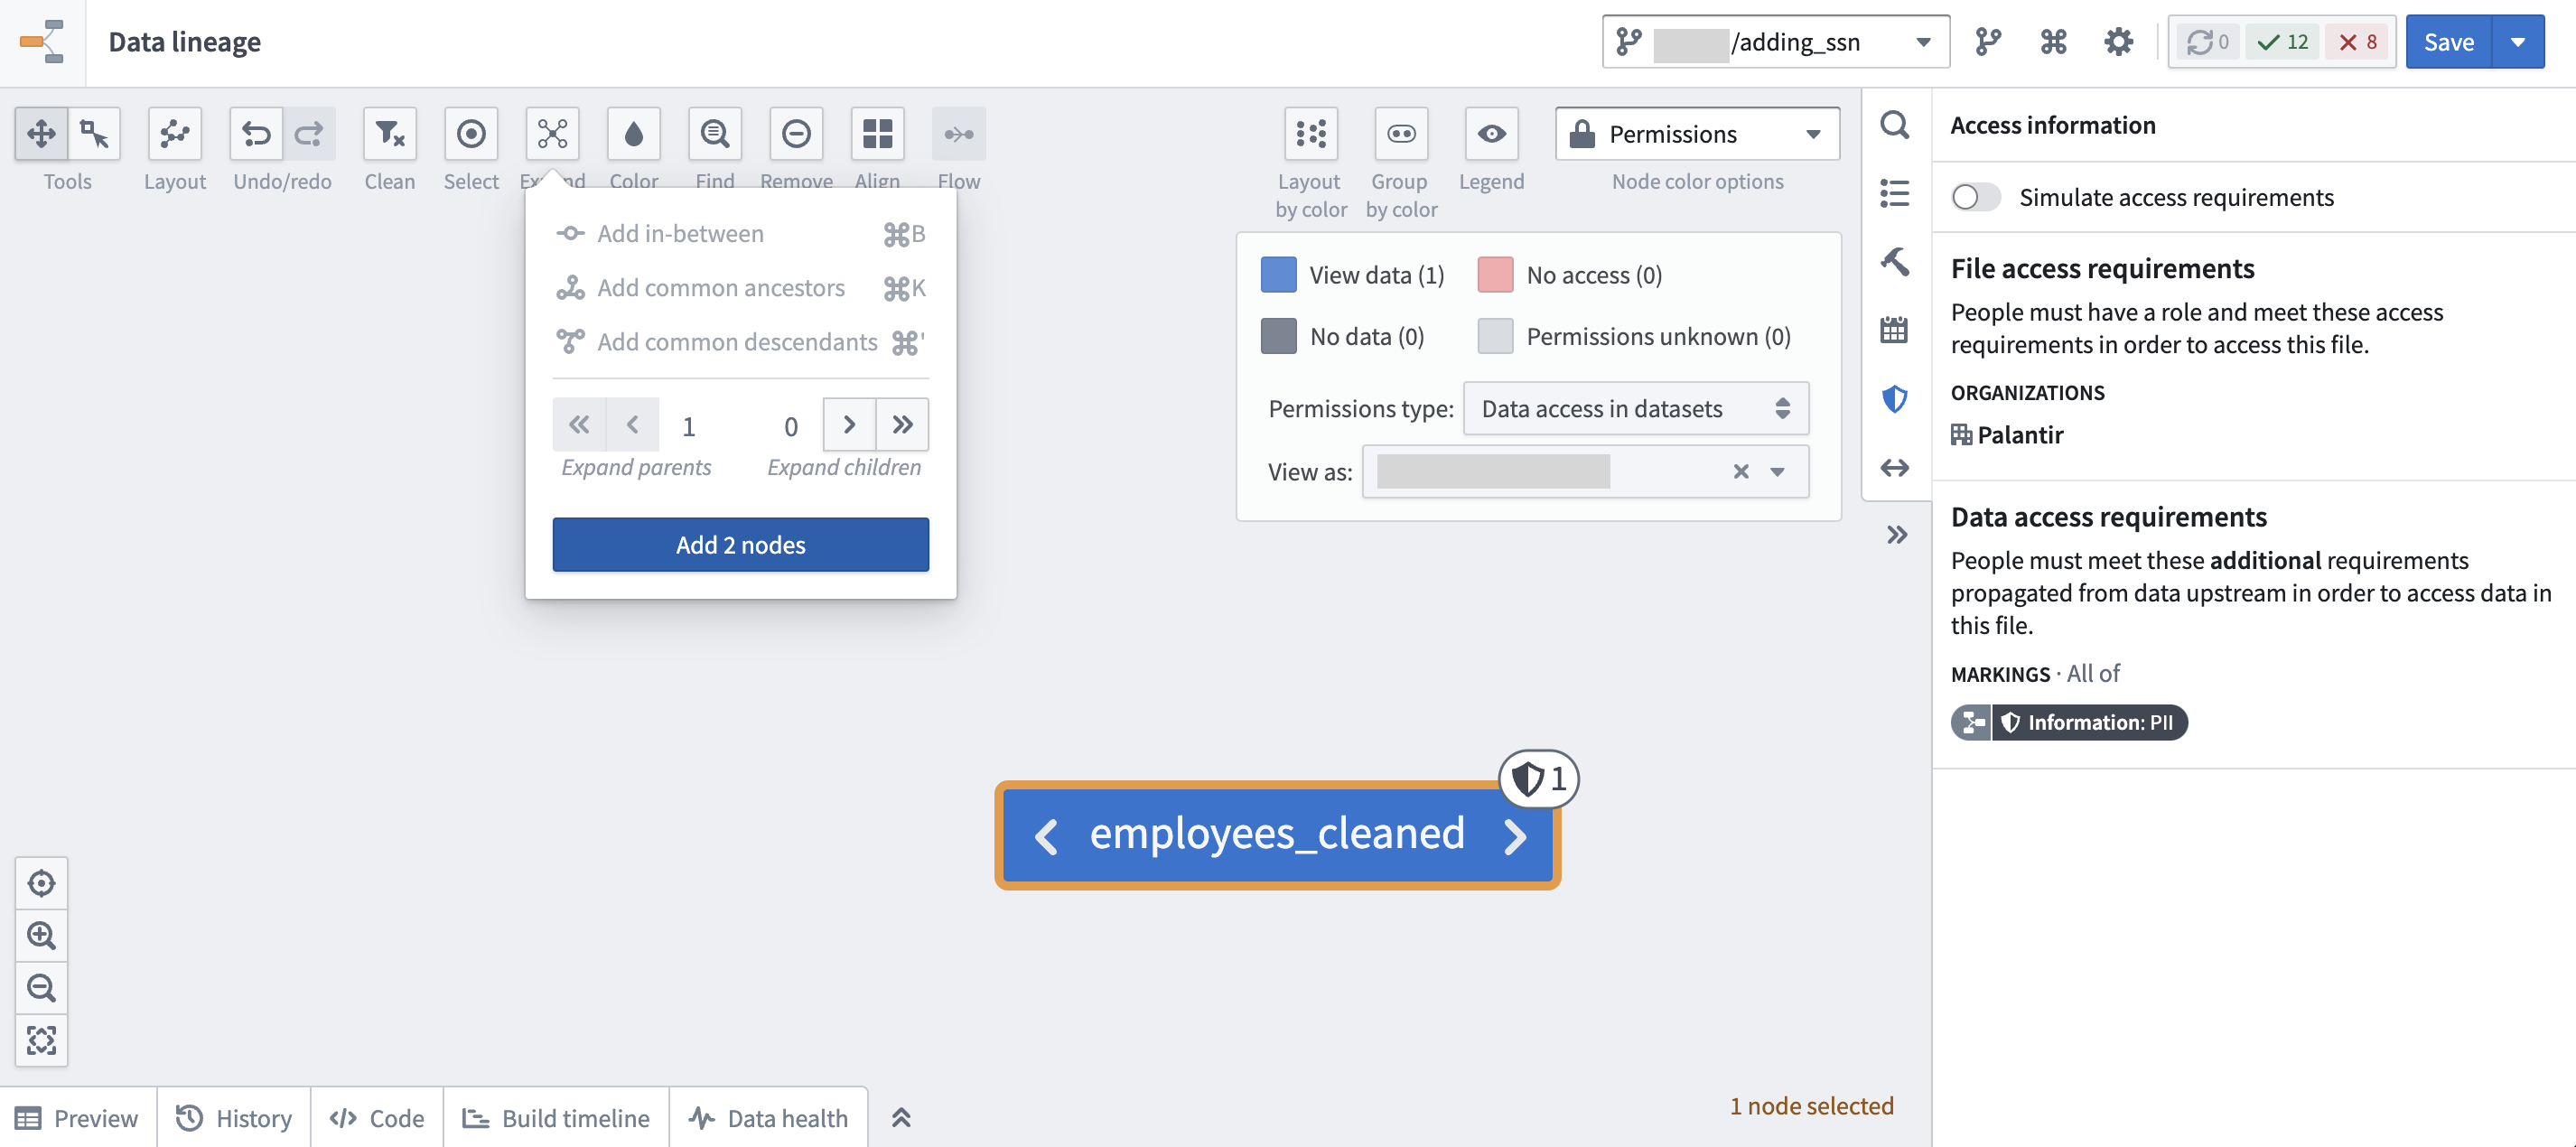Open the View as dropdown arrow
This screenshot has height=1147, width=2576.
click(x=1777, y=472)
